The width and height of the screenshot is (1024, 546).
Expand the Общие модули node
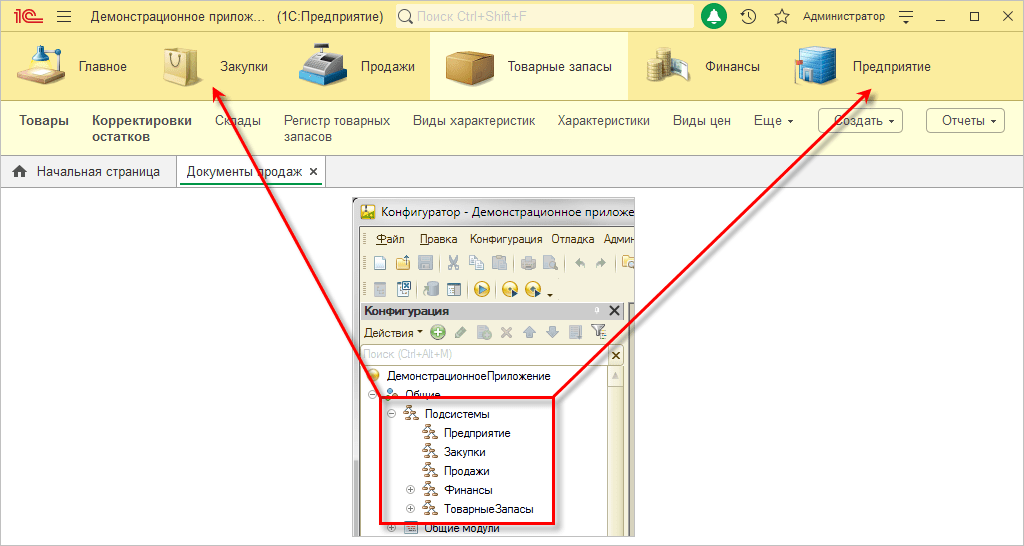coord(391,528)
